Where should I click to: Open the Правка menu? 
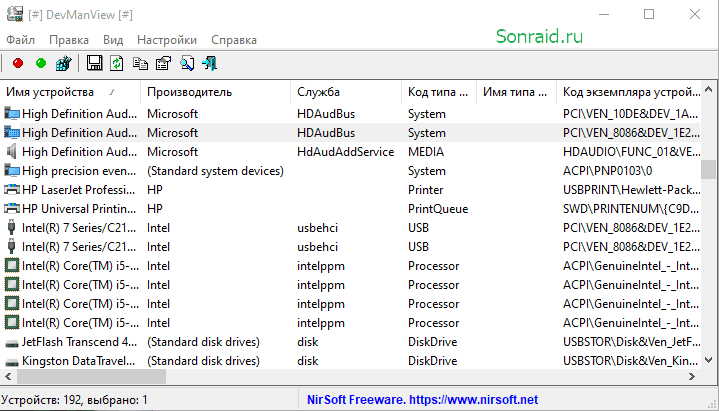[69, 40]
